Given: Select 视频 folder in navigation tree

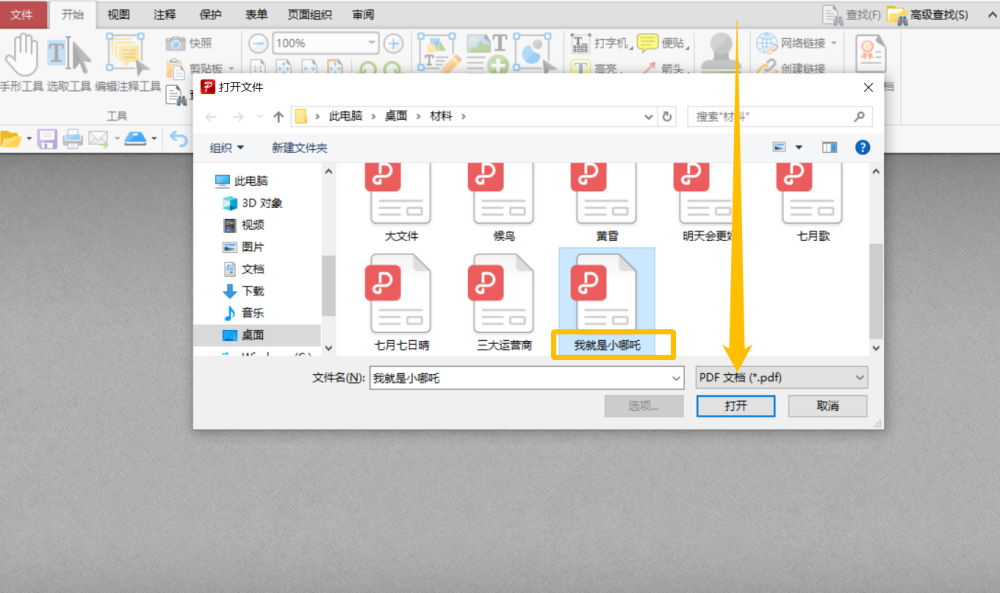Looking at the screenshot, I should (x=243, y=224).
